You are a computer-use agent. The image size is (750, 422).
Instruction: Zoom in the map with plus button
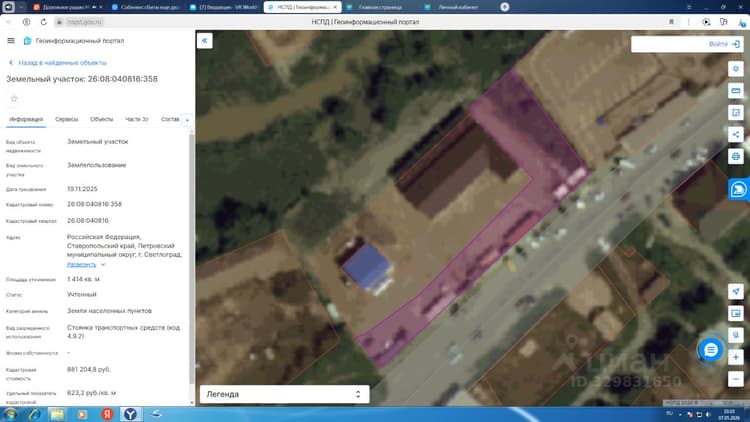coord(736,357)
